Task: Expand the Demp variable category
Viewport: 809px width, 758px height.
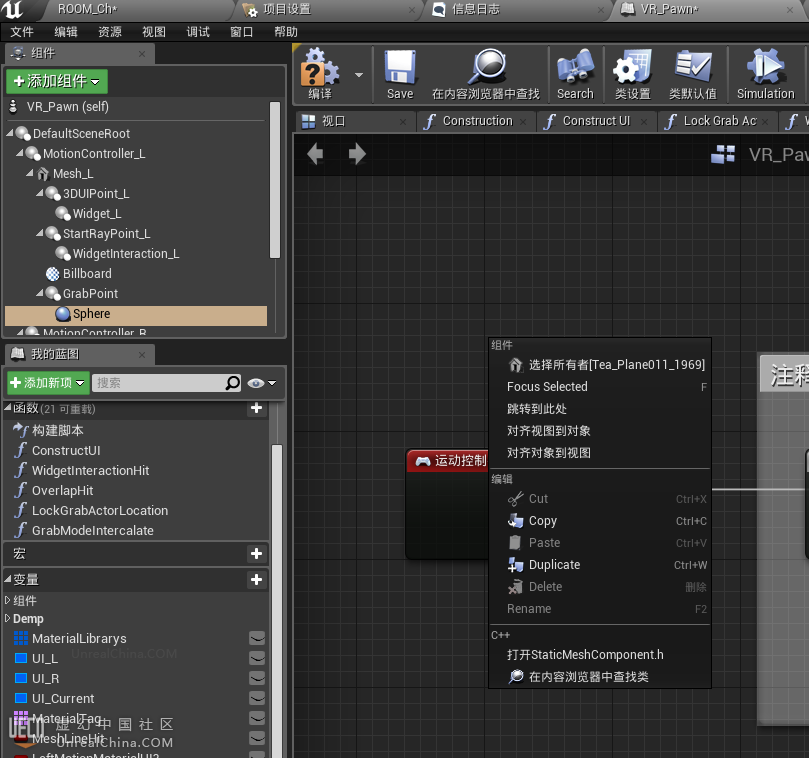Action: click(x=7, y=618)
